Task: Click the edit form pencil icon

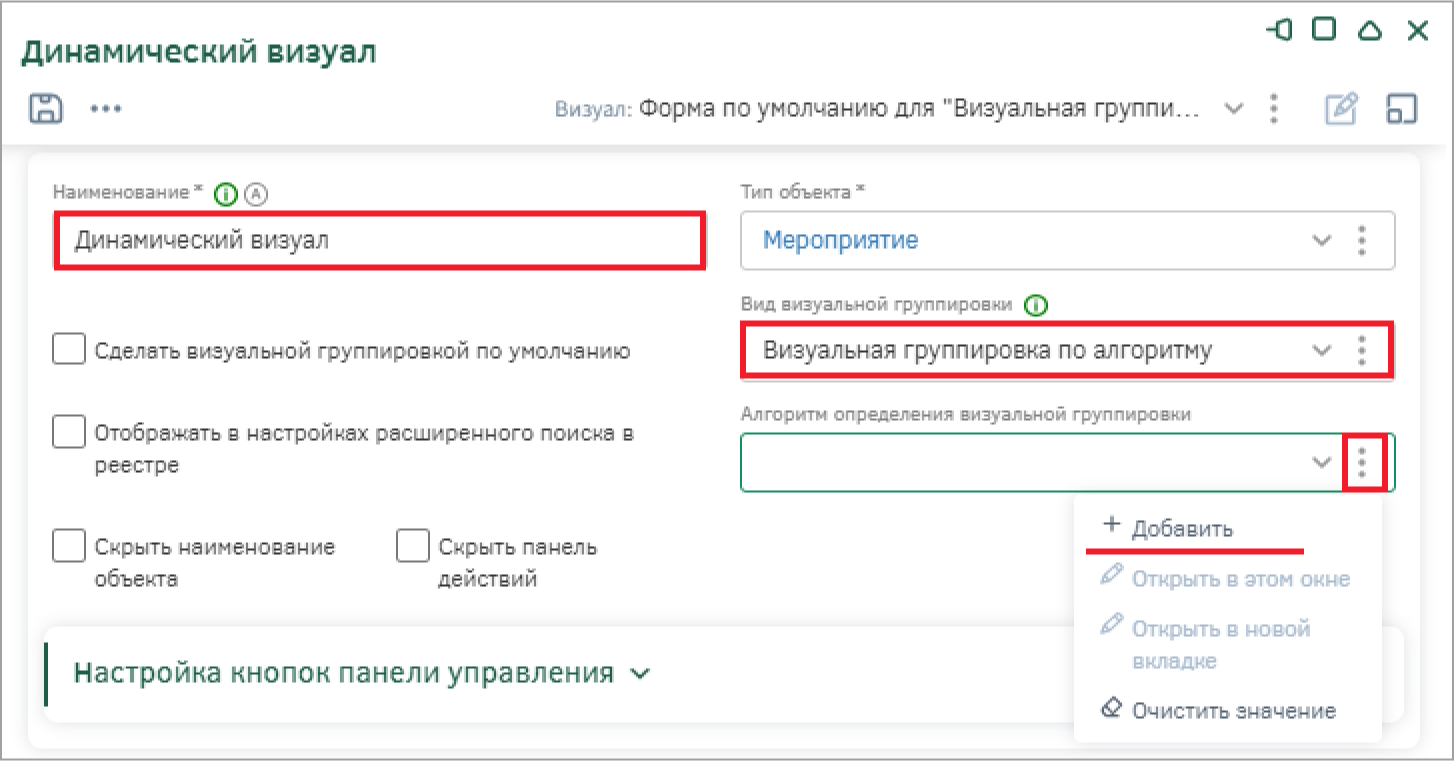Action: coord(1340,109)
